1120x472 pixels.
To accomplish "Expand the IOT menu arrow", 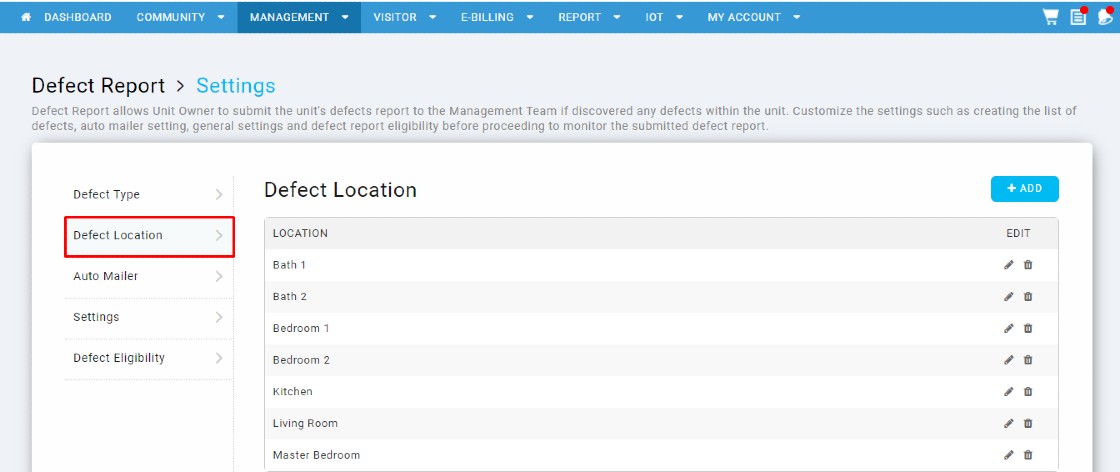I will (679, 18).
